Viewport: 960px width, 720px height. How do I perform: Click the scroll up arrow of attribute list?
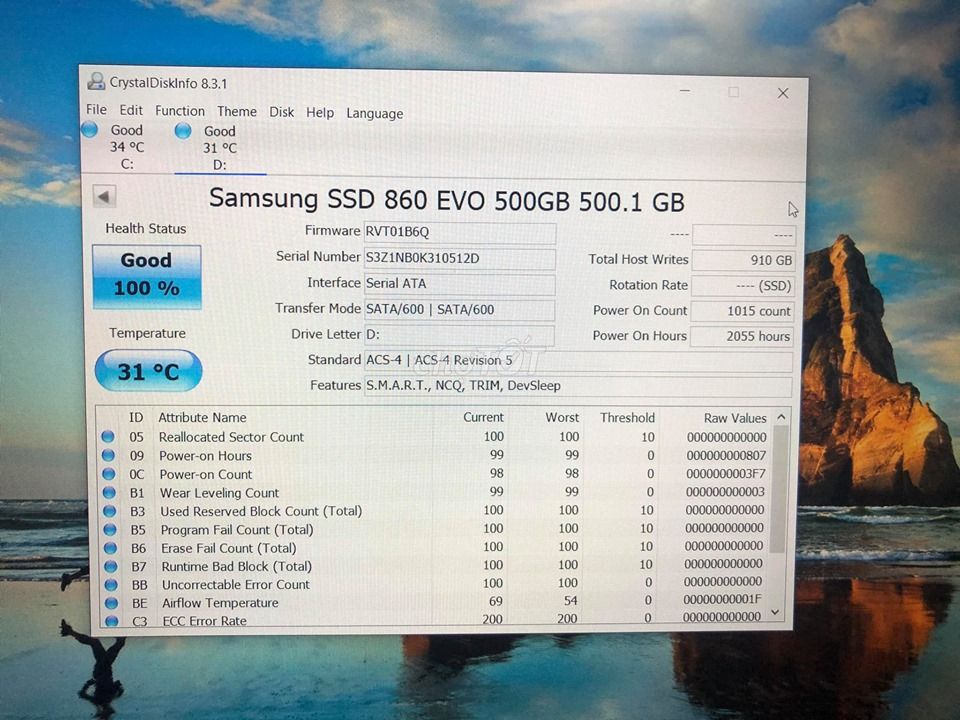[x=781, y=417]
